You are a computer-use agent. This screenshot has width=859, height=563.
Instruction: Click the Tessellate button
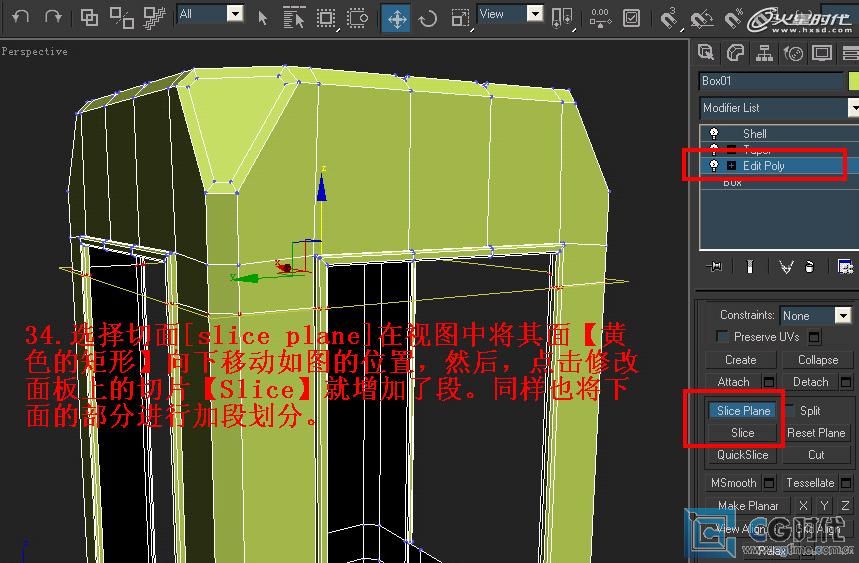[x=810, y=482]
